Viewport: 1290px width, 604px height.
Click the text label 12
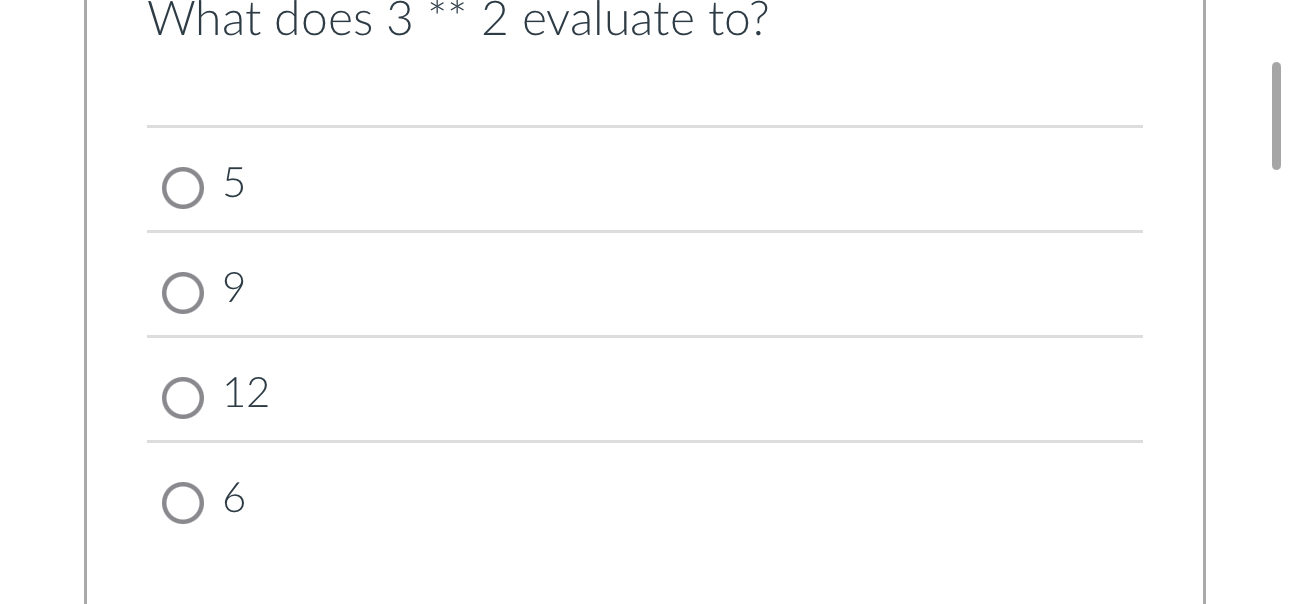(245, 393)
